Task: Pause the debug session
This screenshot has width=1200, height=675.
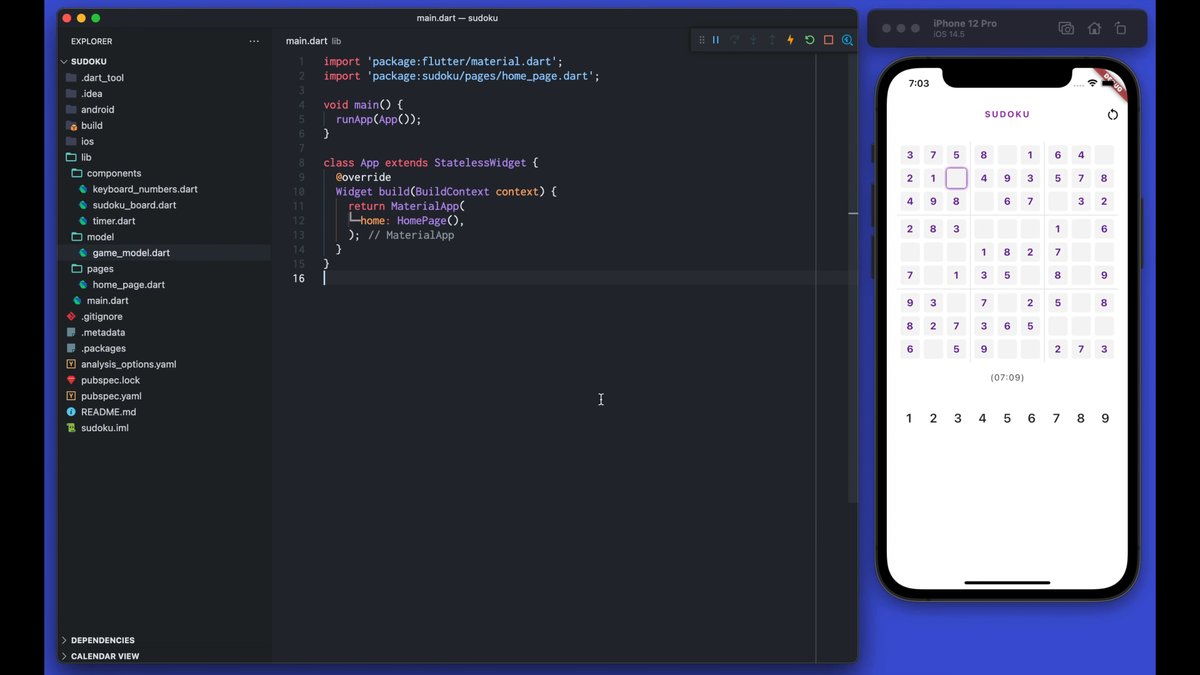Action: [716, 40]
